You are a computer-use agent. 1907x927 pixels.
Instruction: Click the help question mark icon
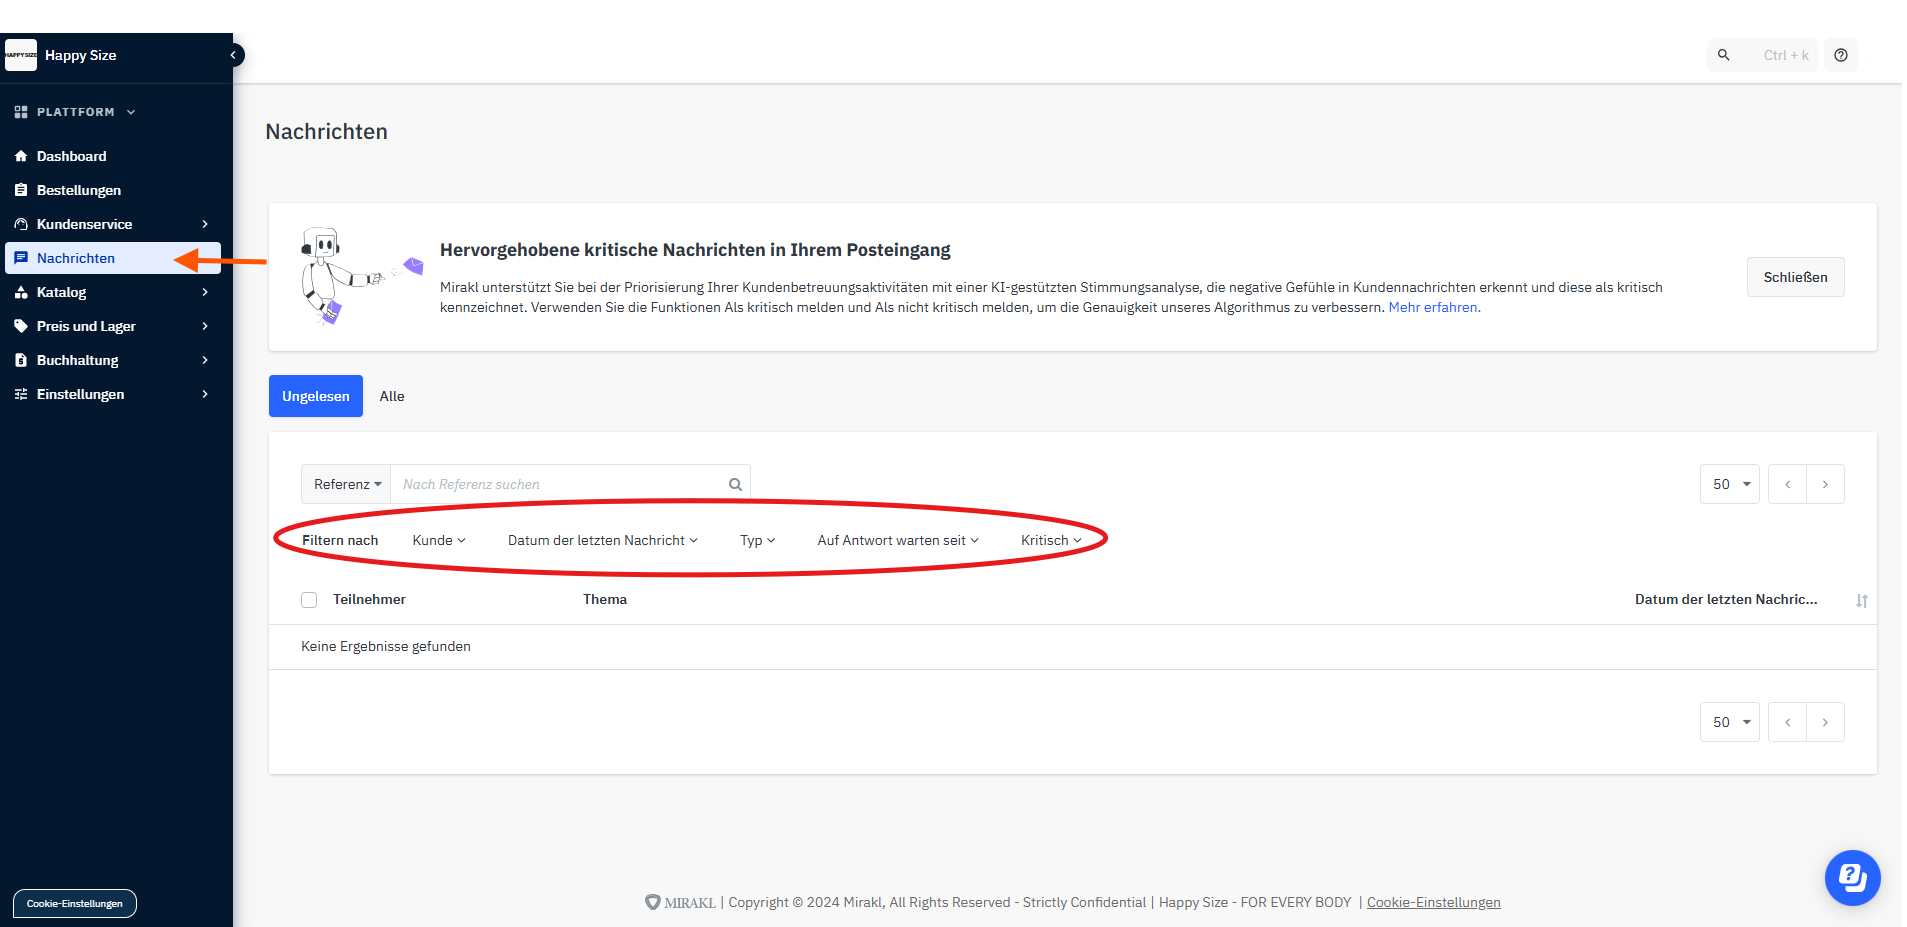(1840, 55)
